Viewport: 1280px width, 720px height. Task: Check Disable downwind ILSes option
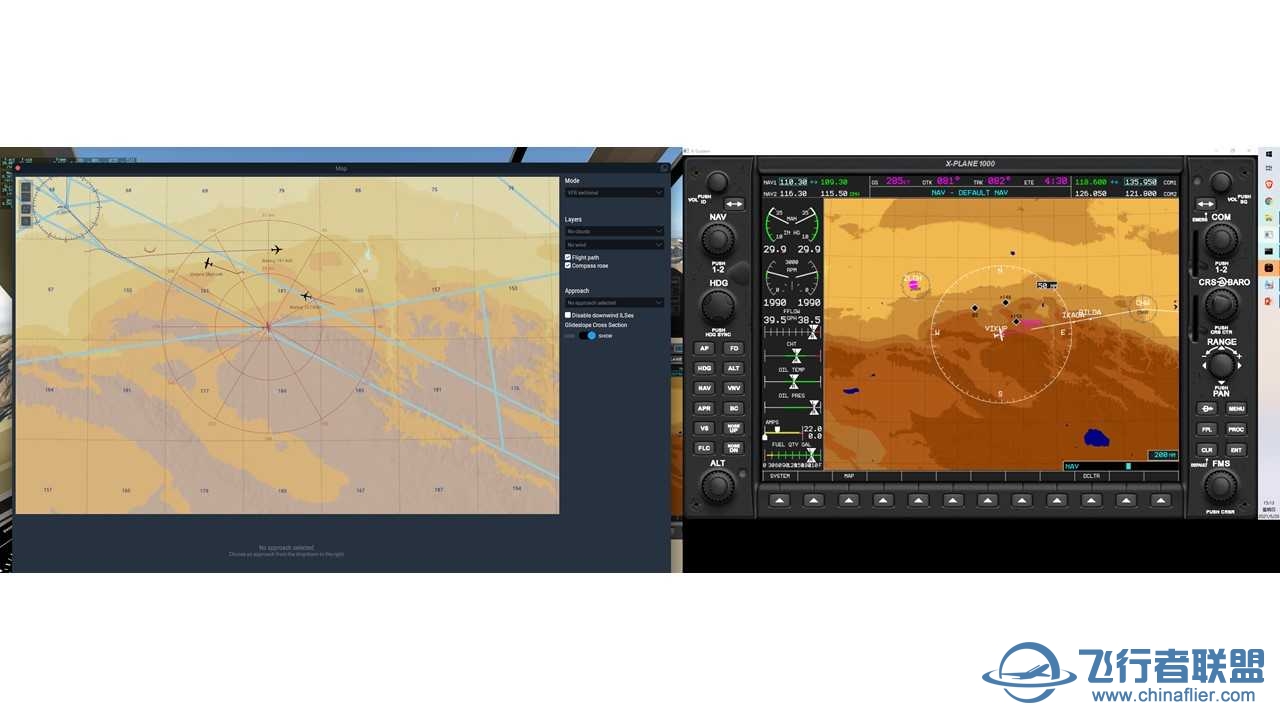click(x=568, y=315)
